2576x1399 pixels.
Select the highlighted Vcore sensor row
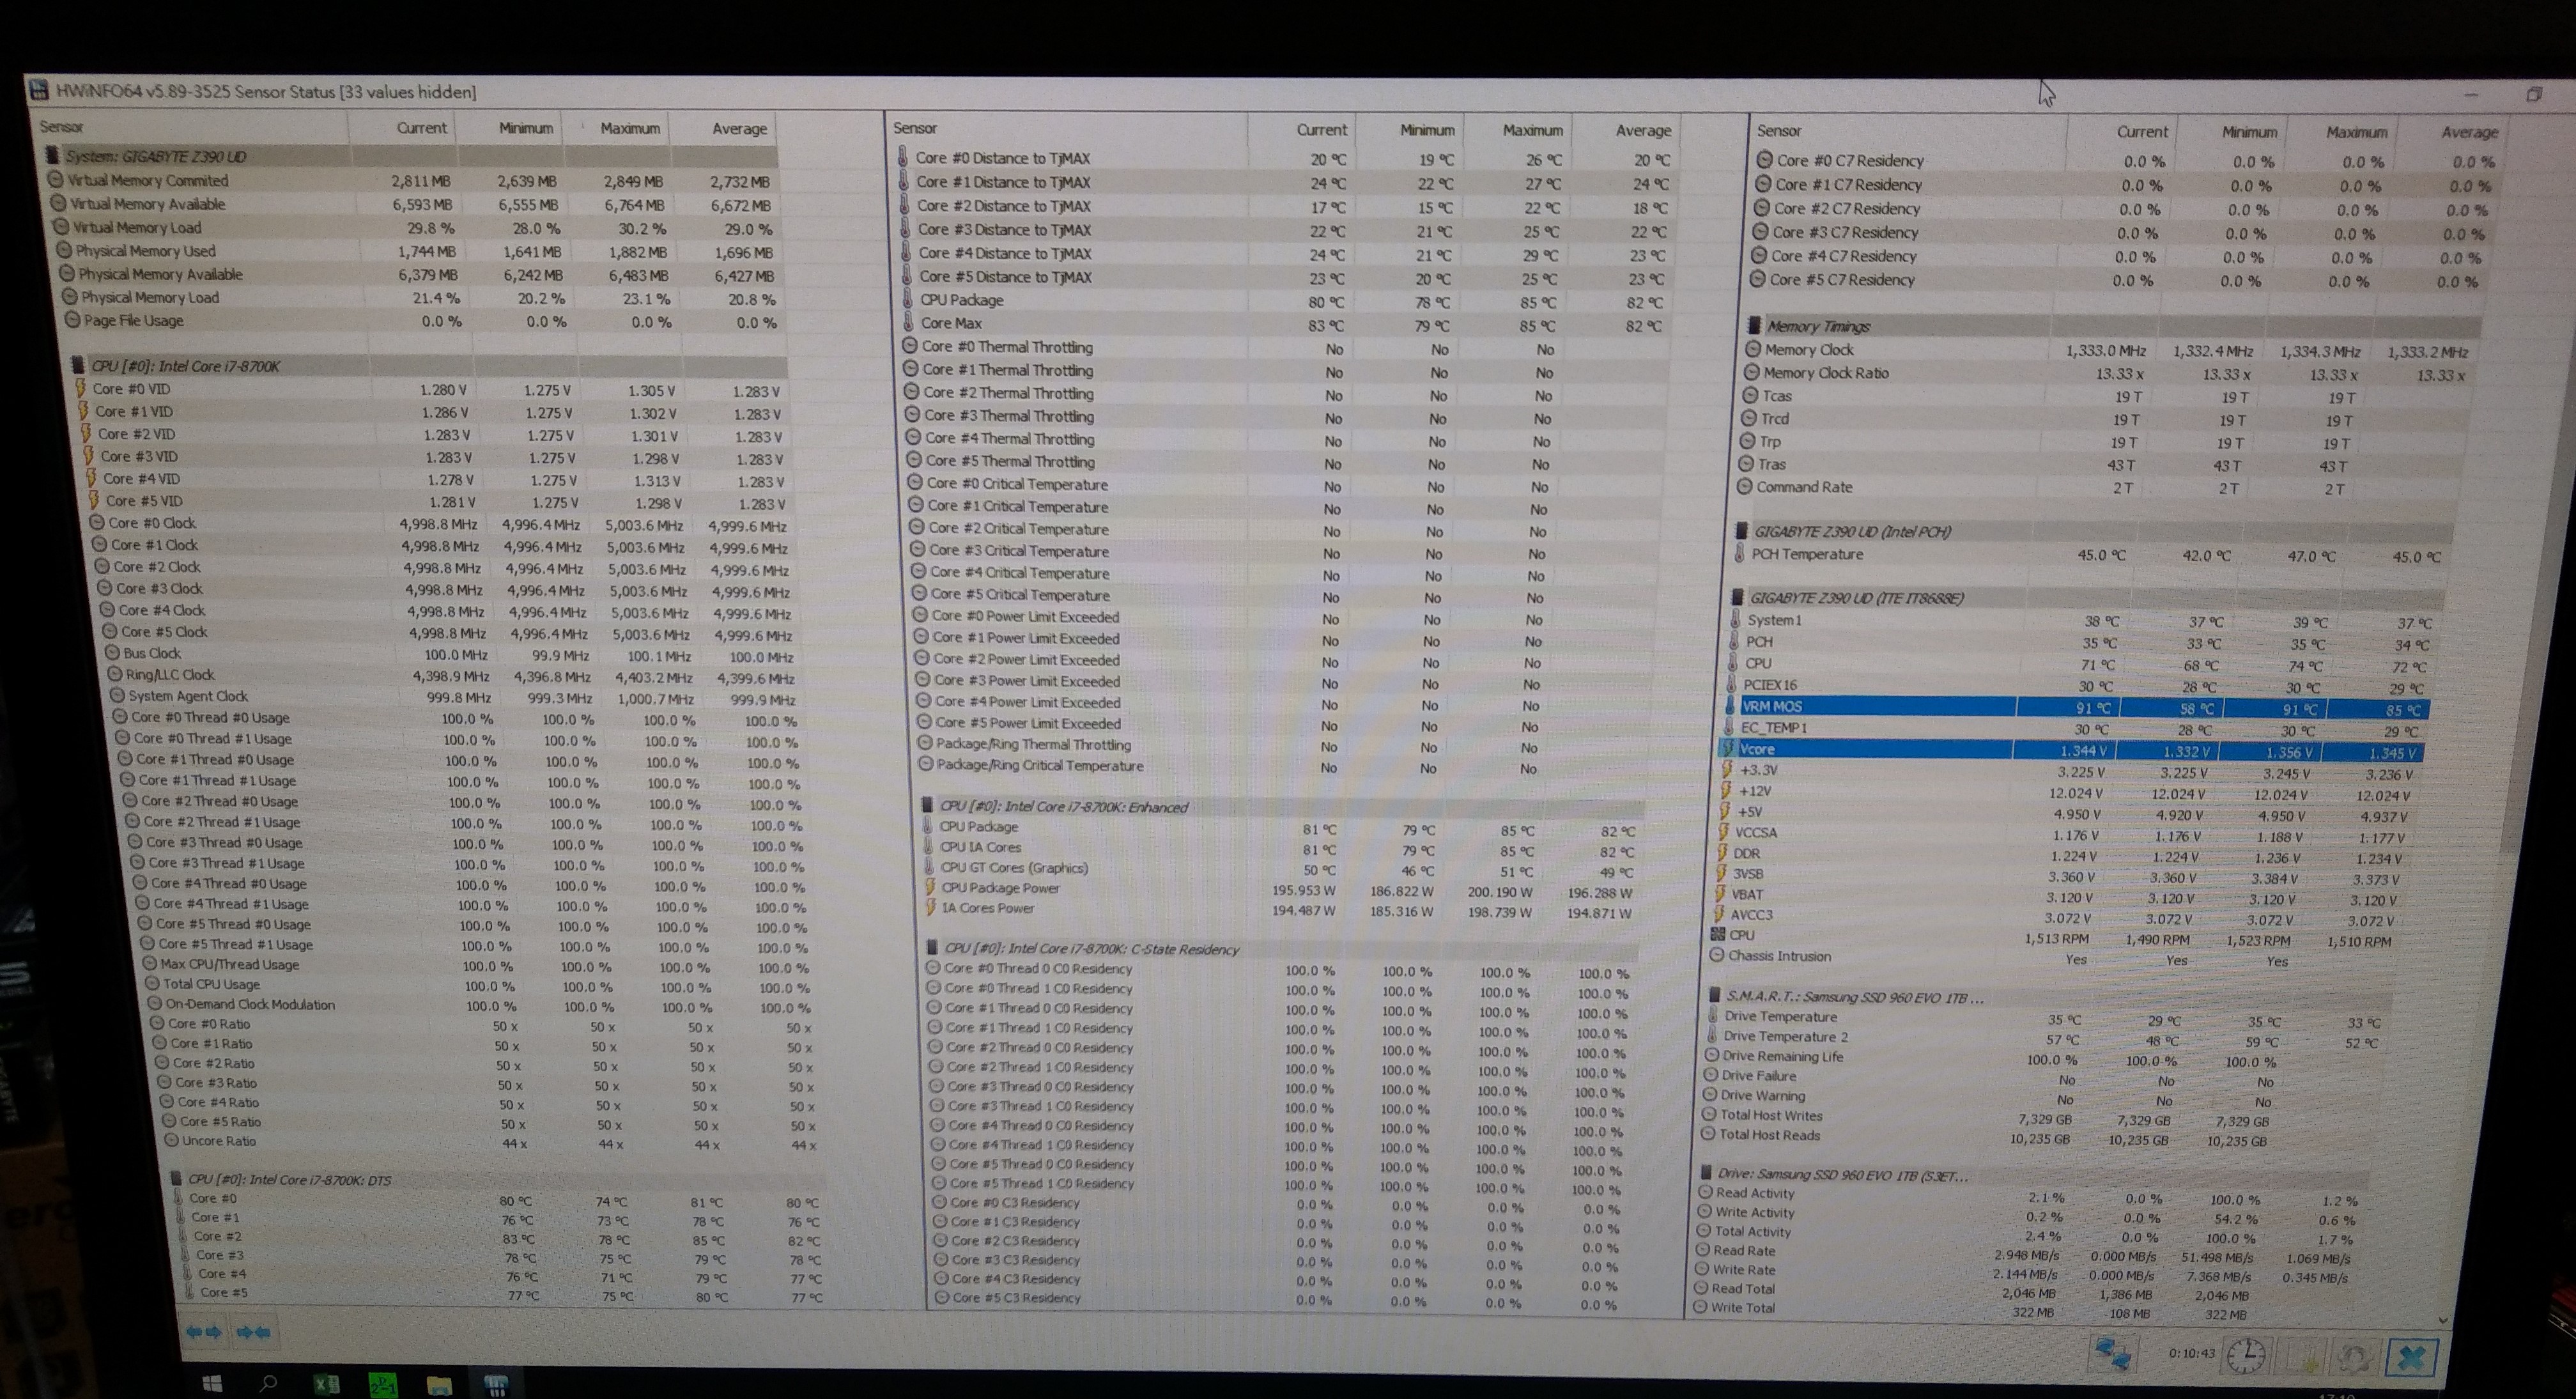point(1757,749)
